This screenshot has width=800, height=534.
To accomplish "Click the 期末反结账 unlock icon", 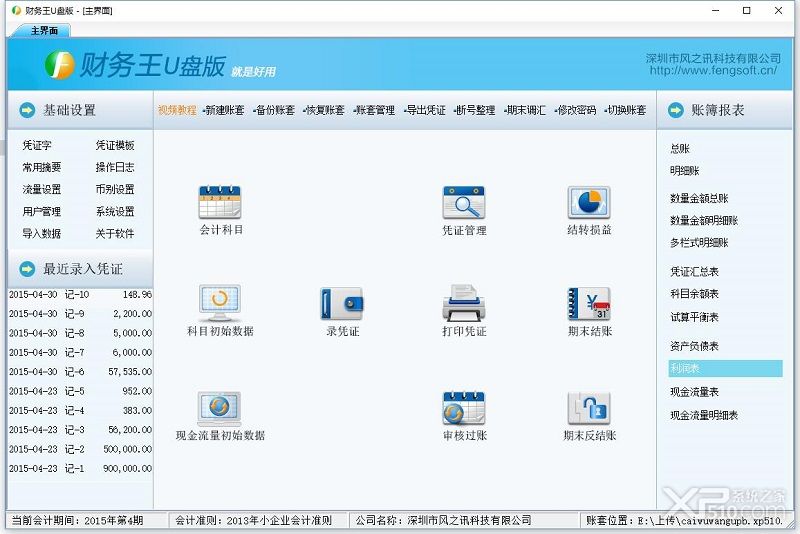I will pyautogui.click(x=589, y=409).
